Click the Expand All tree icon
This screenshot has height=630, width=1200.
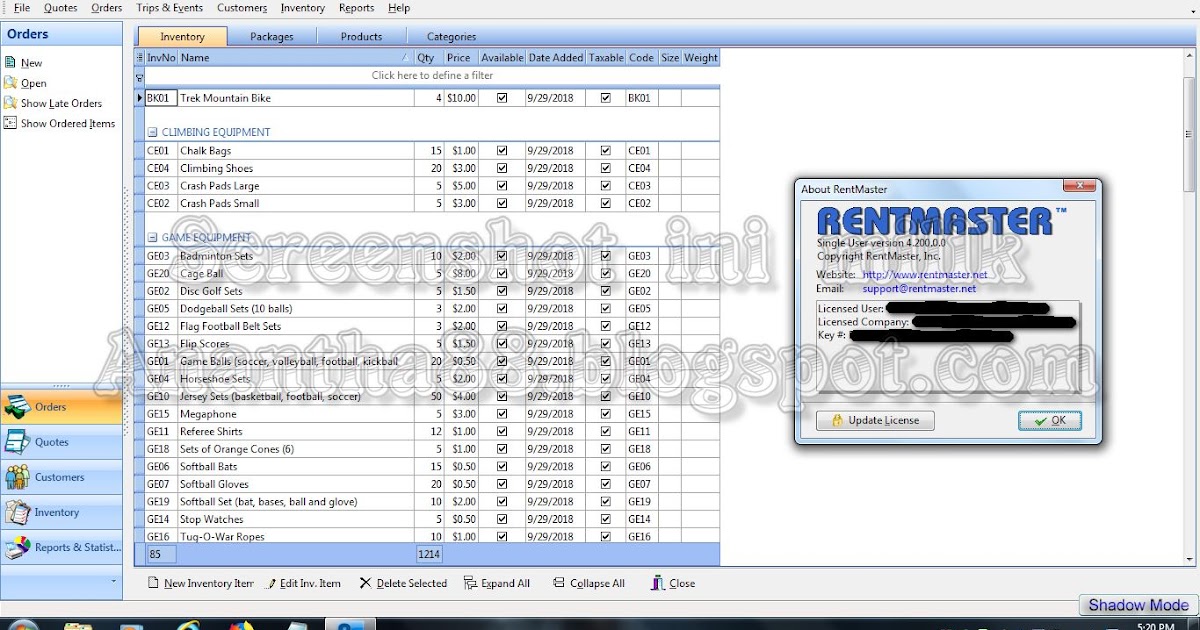[470, 583]
